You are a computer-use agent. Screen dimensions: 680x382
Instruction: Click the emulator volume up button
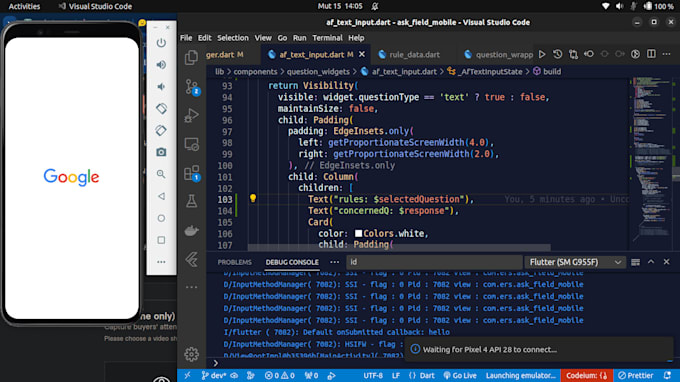pyautogui.click(x=161, y=65)
